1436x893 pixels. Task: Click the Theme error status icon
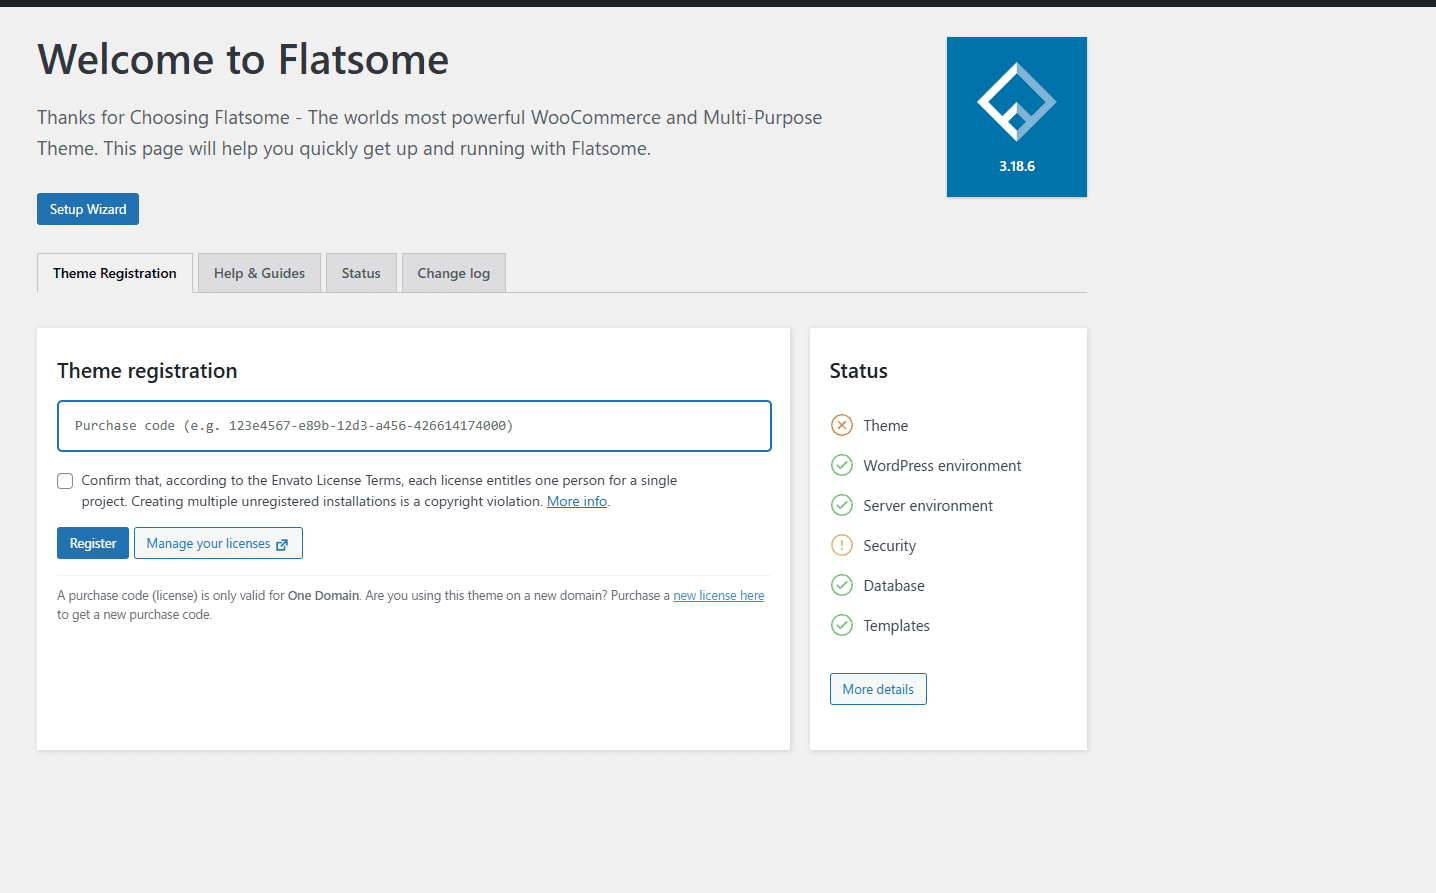tap(842, 425)
